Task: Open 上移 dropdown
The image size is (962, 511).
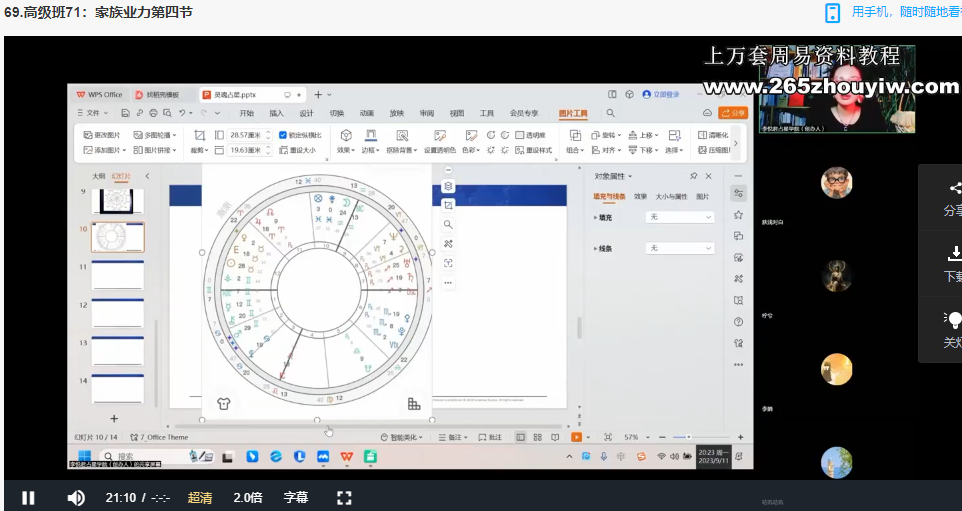Action: tap(643, 135)
